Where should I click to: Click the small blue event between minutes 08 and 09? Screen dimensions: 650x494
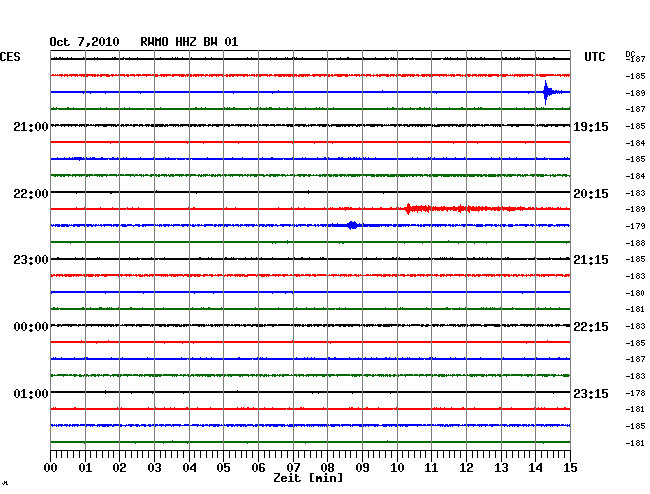[x=353, y=225]
